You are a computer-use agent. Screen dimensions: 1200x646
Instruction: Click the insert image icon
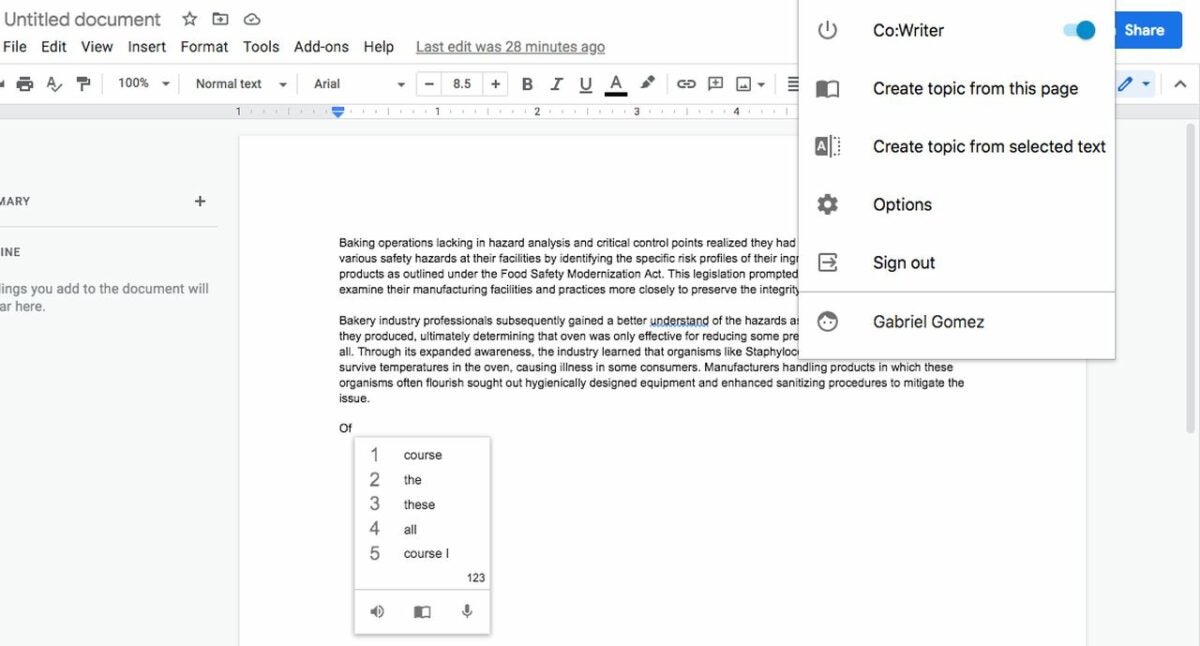pyautogui.click(x=744, y=84)
